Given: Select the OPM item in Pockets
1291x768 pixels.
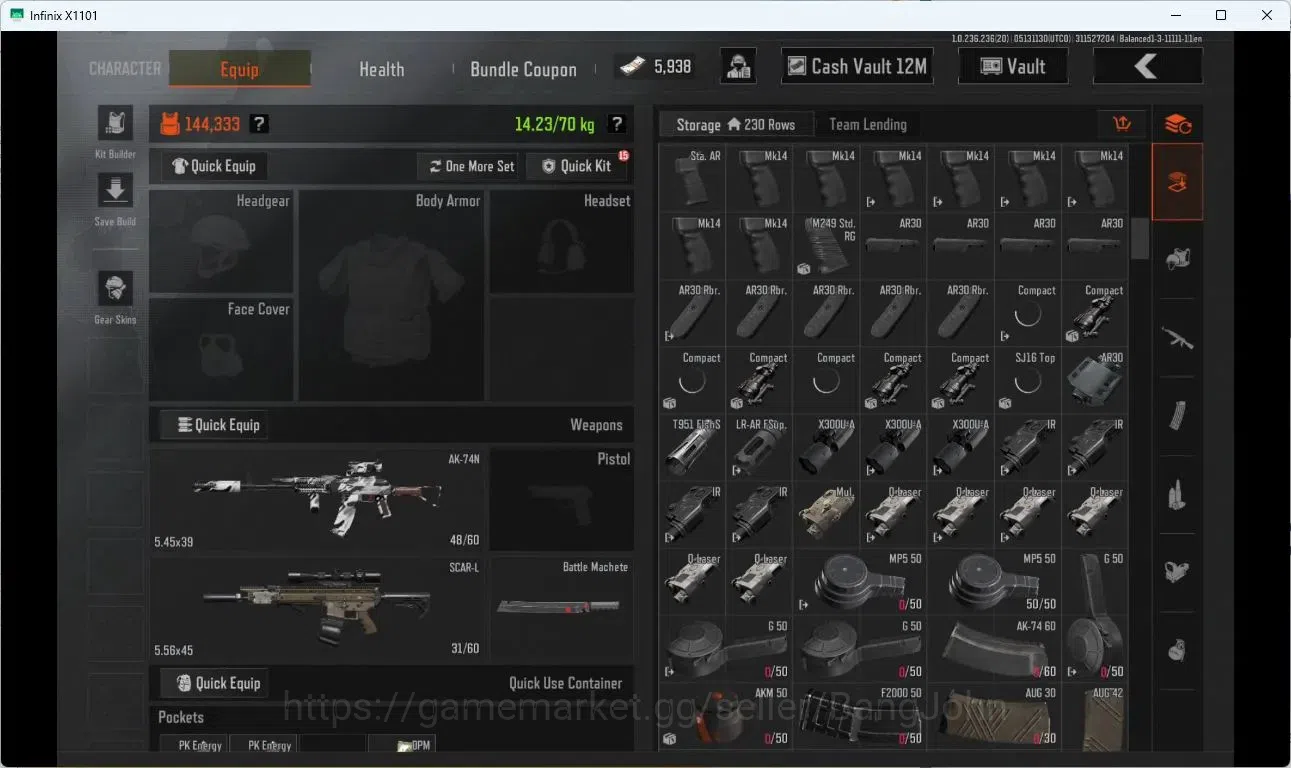Looking at the screenshot, I should (403, 744).
